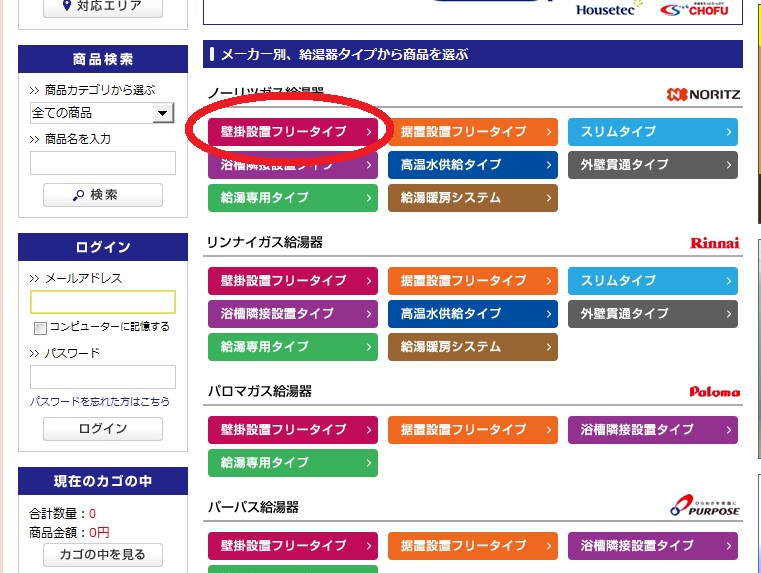
Task: Click the NORITZ brand logo
Action: pos(703,95)
